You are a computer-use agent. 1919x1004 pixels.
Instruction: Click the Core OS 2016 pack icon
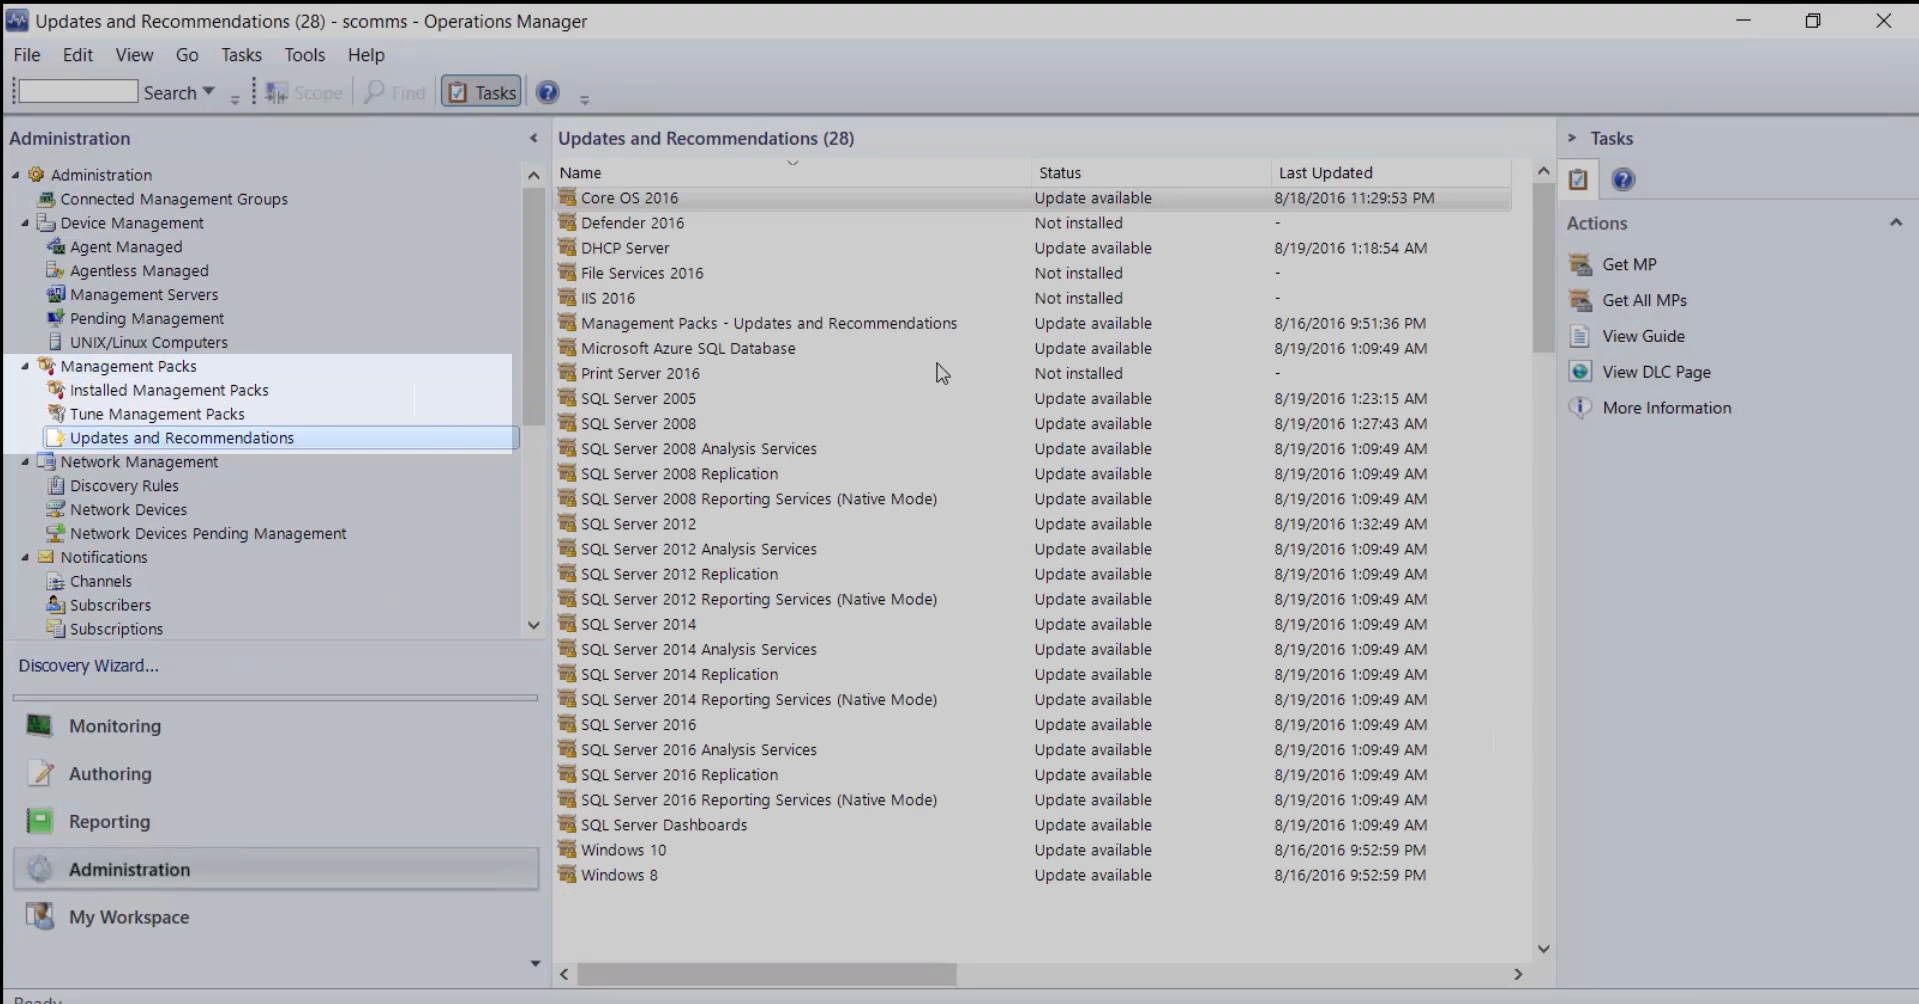tap(567, 198)
